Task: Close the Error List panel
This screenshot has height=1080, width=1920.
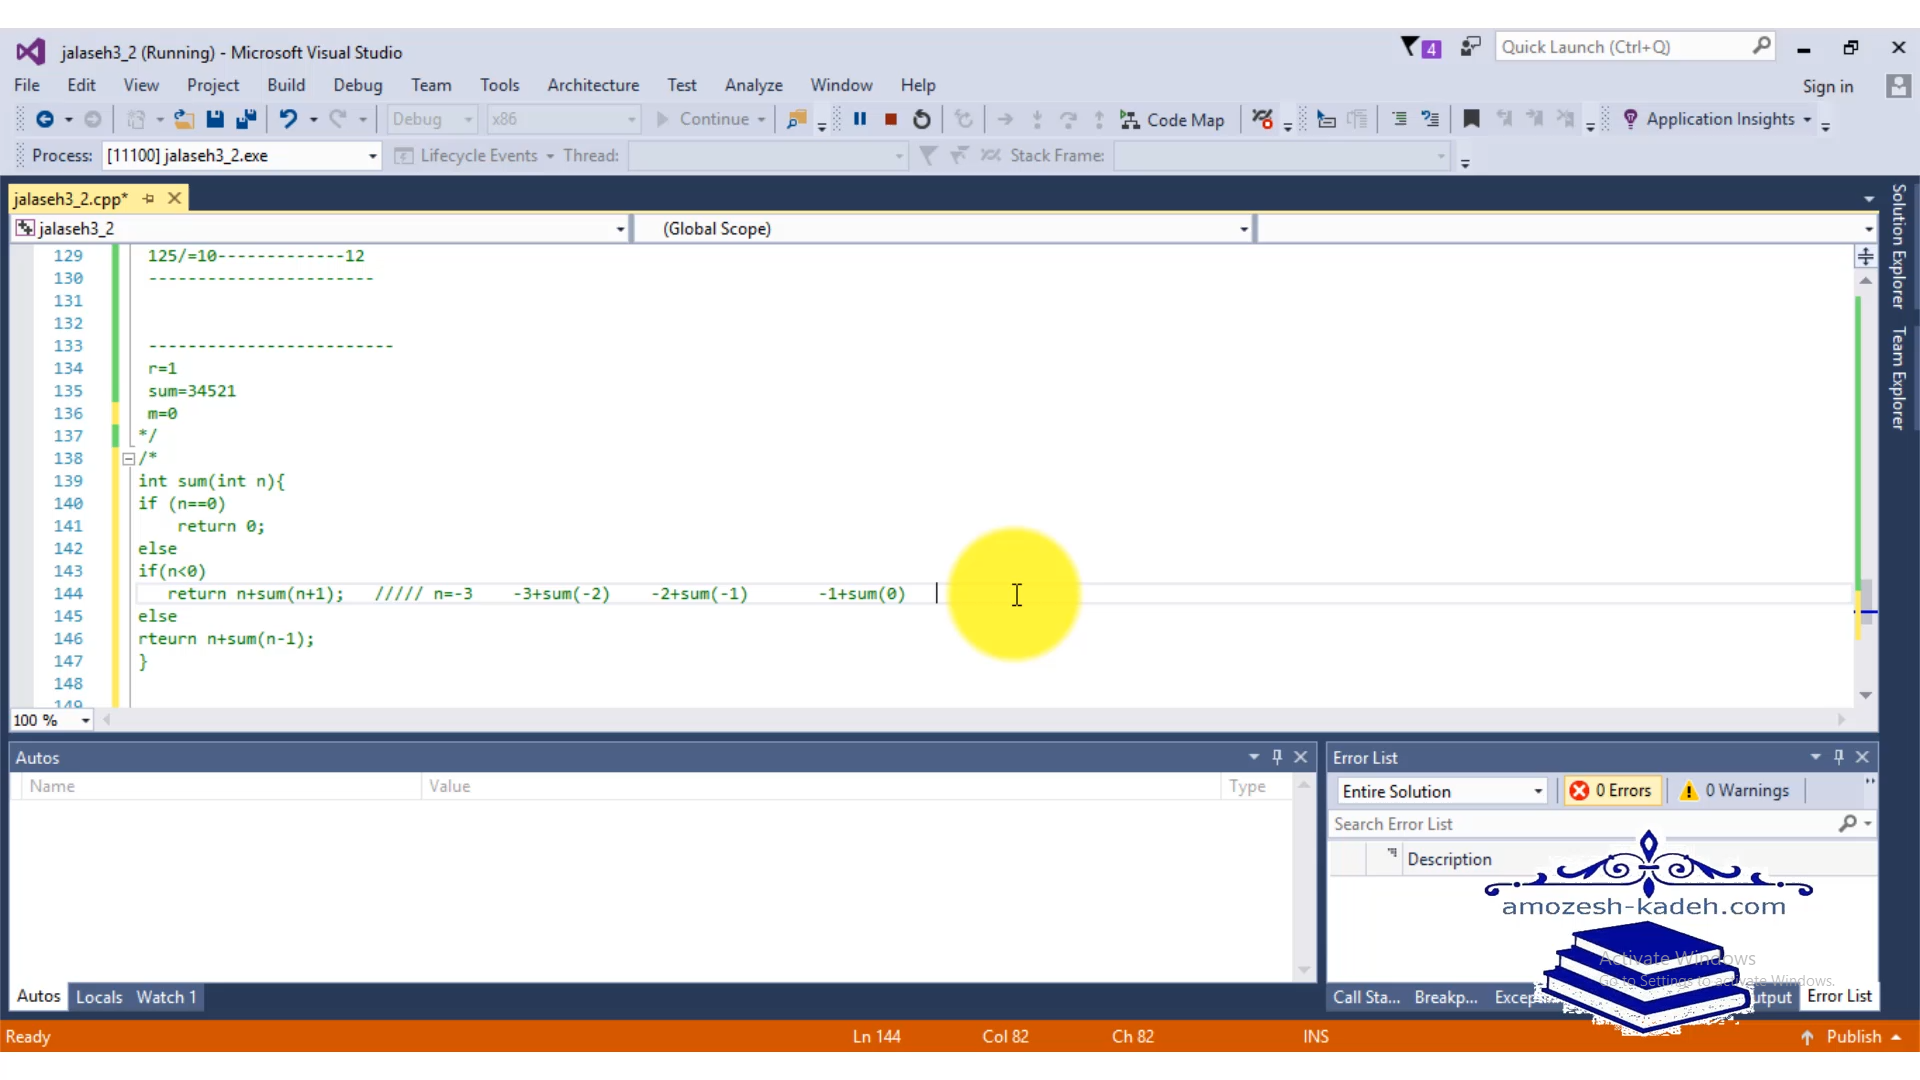Action: 1863,757
